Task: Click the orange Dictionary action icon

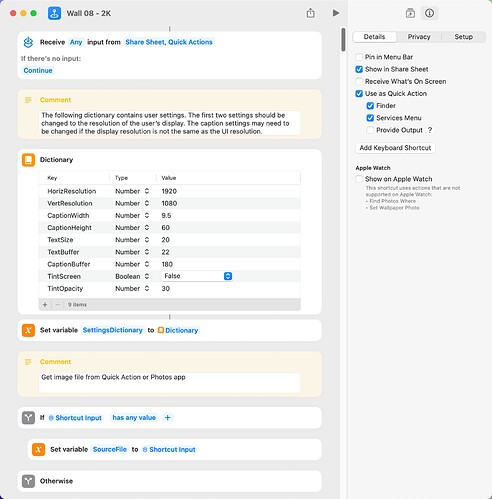Action: [28, 160]
